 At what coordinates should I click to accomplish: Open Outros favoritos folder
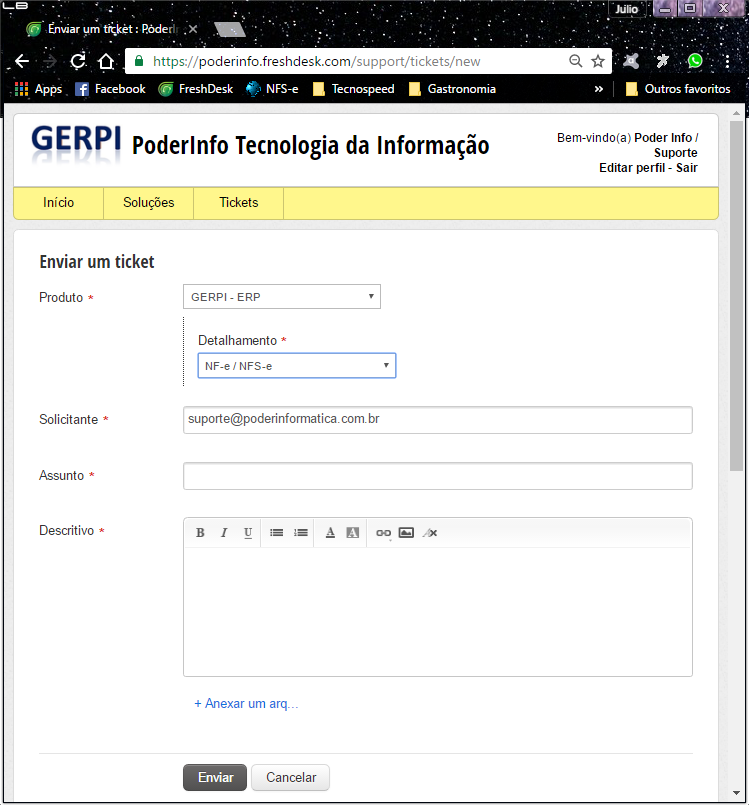pyautogui.click(x=678, y=89)
